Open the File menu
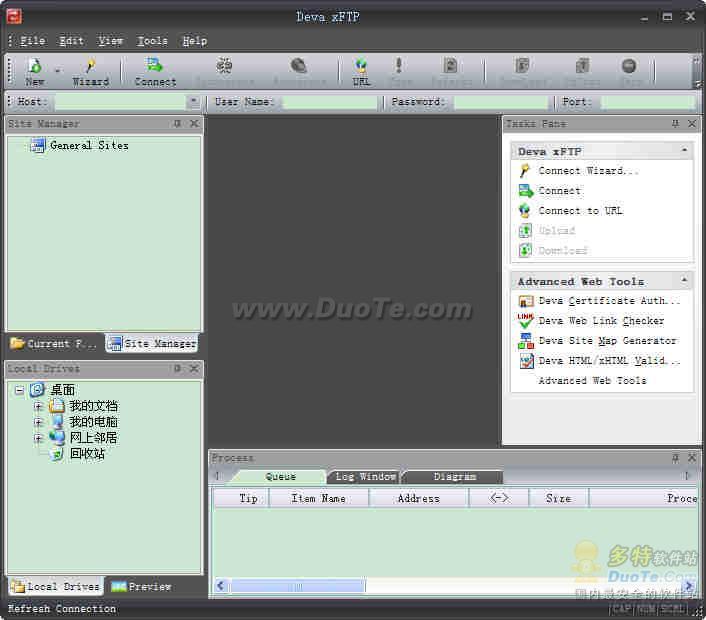This screenshot has height=620, width=706. coord(32,41)
